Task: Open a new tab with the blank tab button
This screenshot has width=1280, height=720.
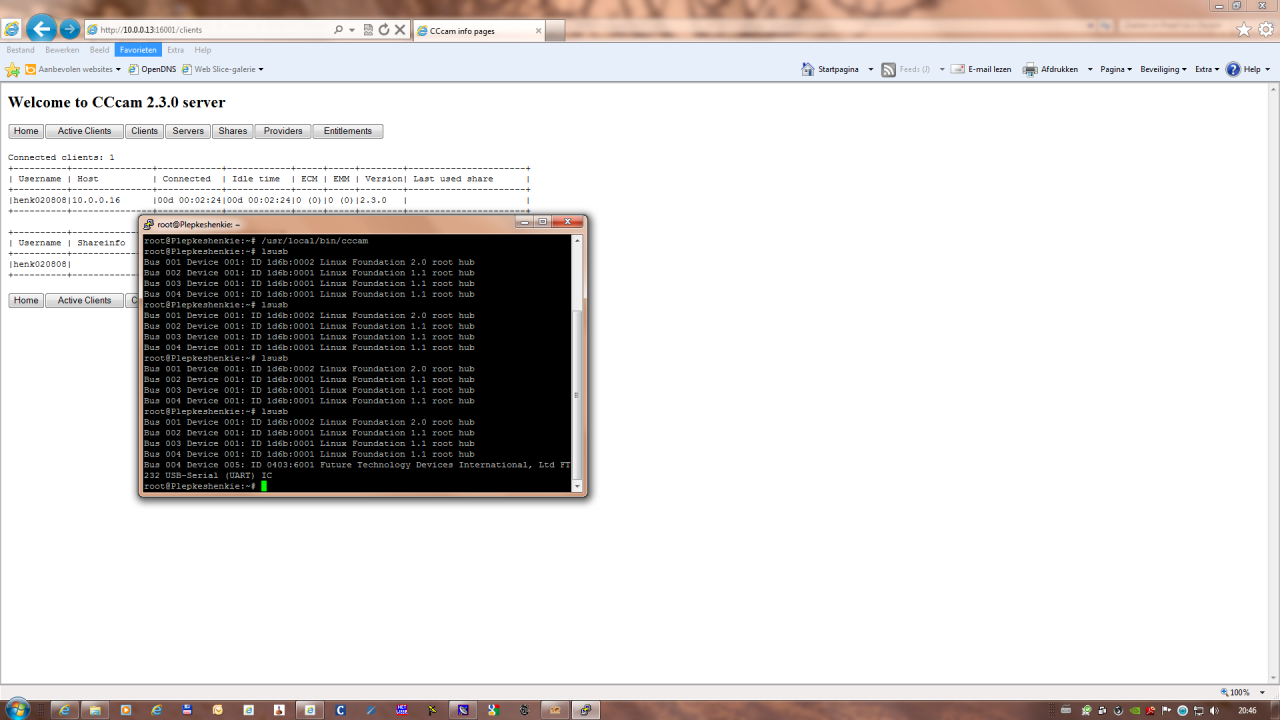Action: [x=555, y=31]
